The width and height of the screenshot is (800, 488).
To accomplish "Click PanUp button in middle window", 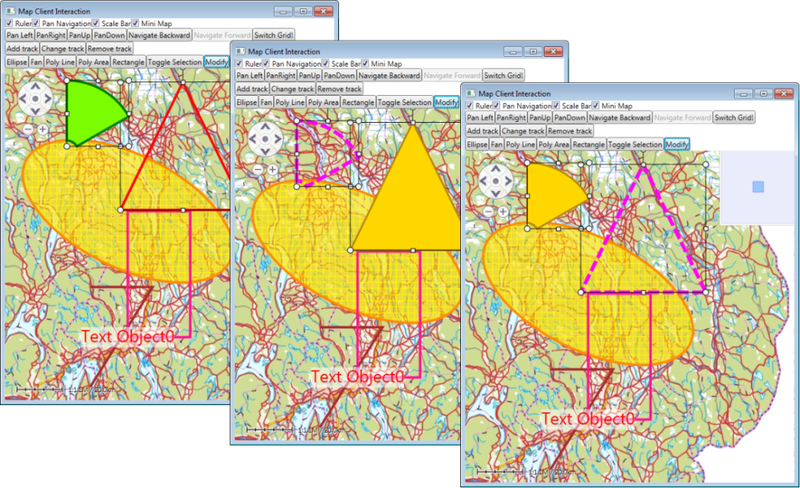I will [309, 75].
